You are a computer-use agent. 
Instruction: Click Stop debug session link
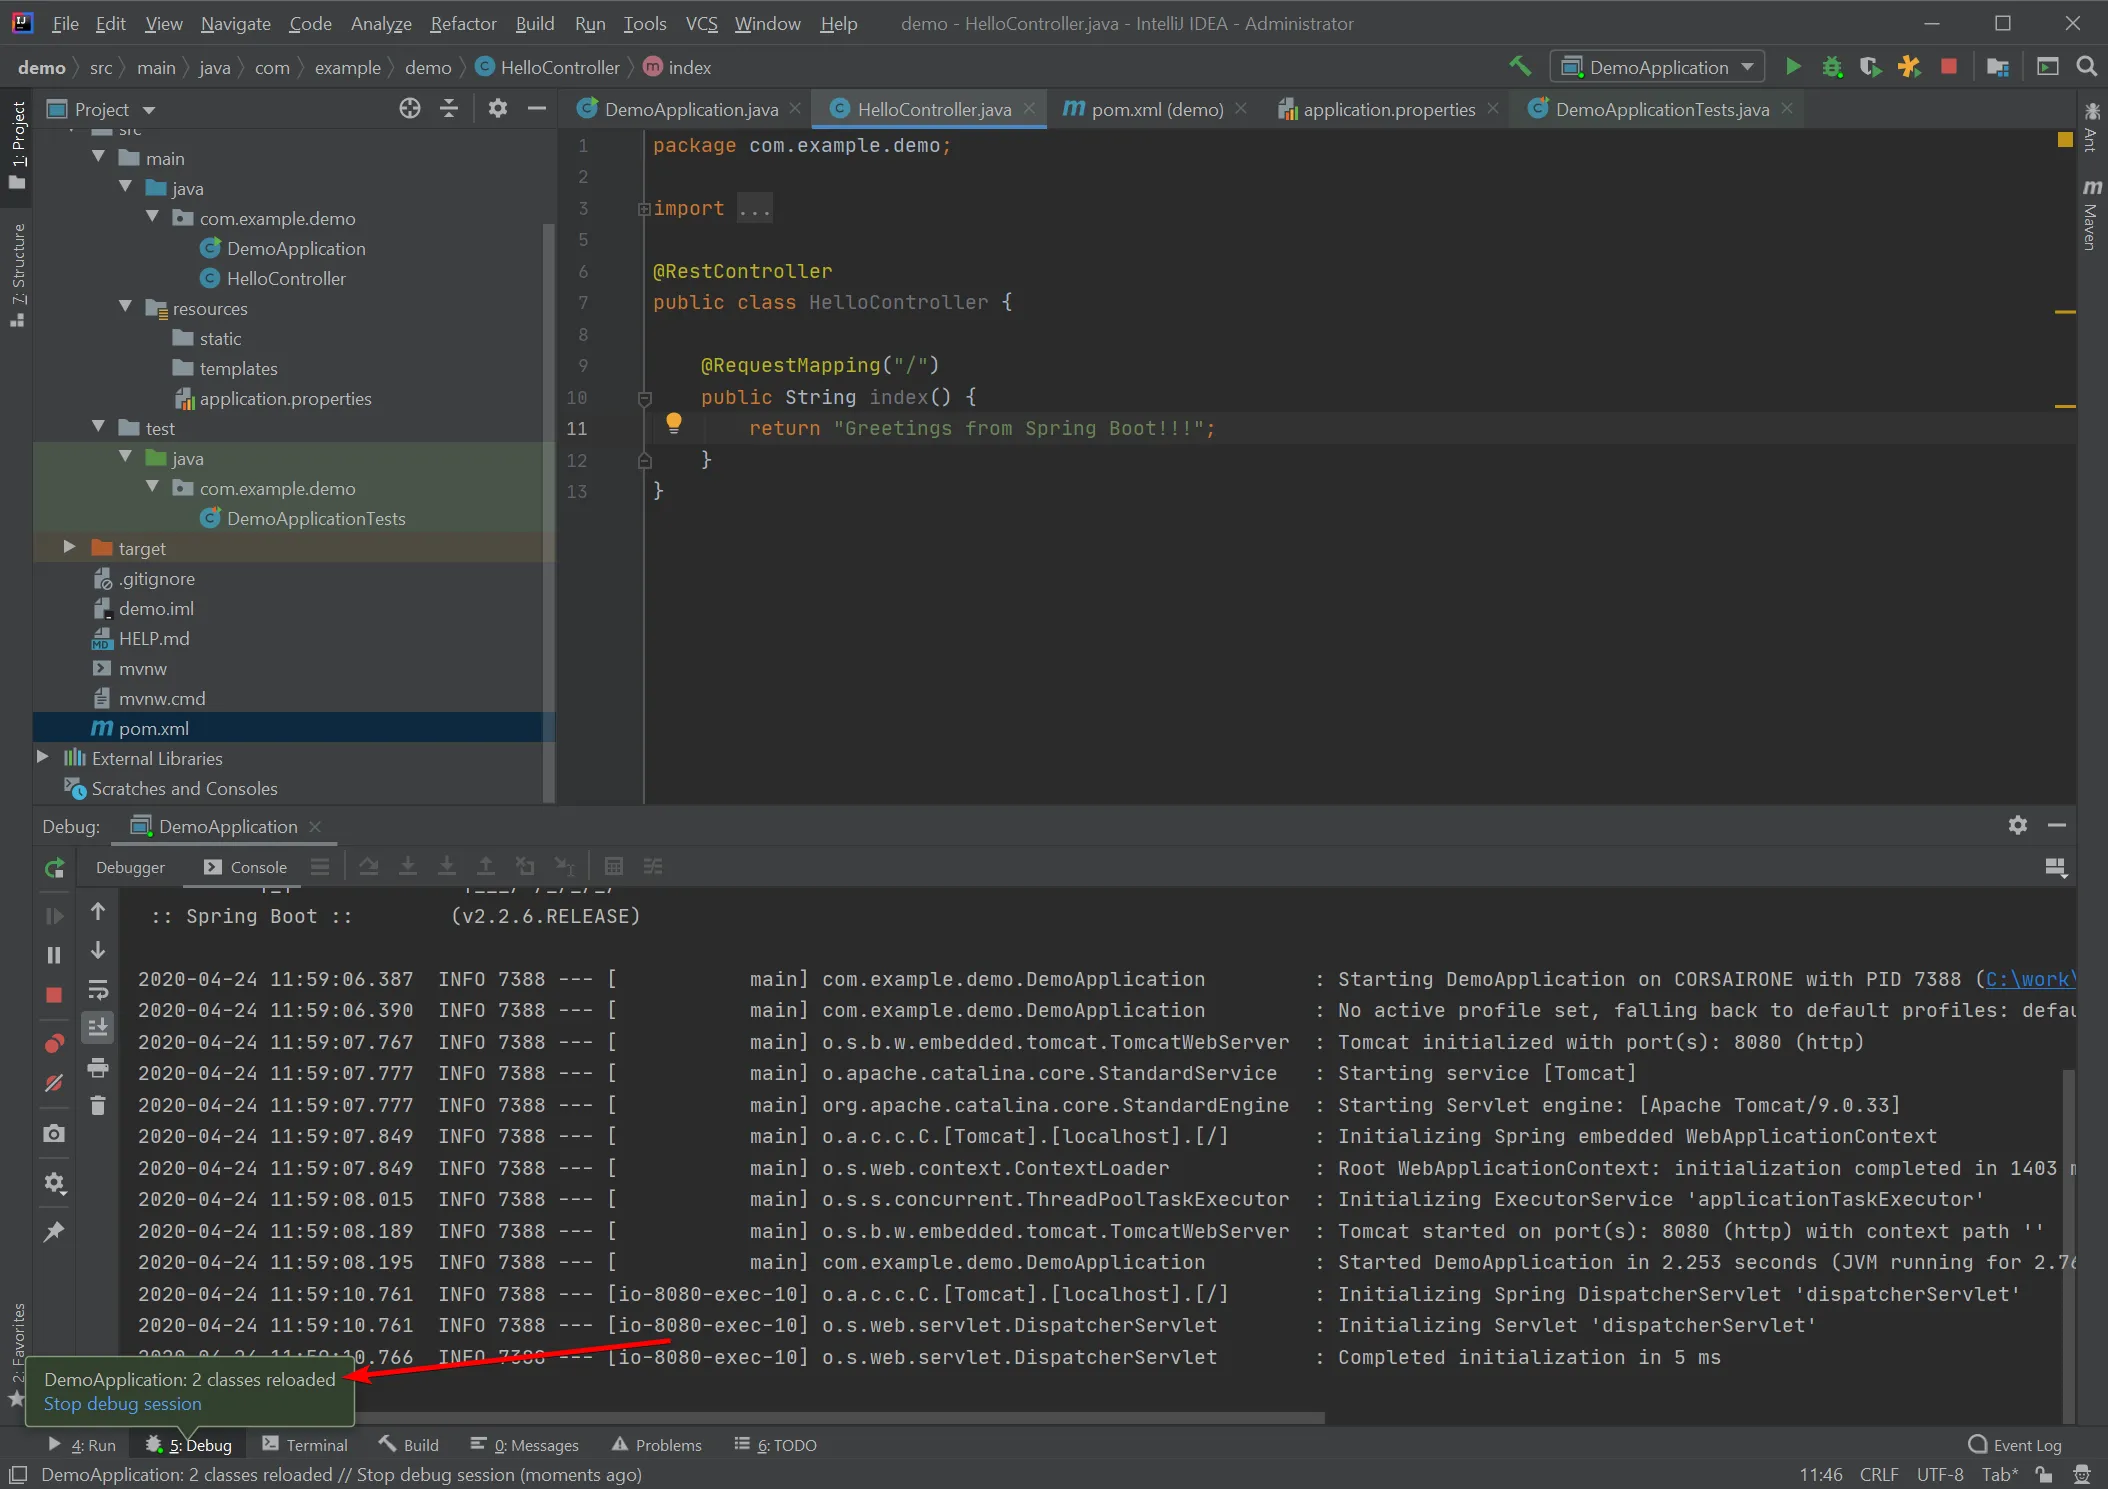123,1404
